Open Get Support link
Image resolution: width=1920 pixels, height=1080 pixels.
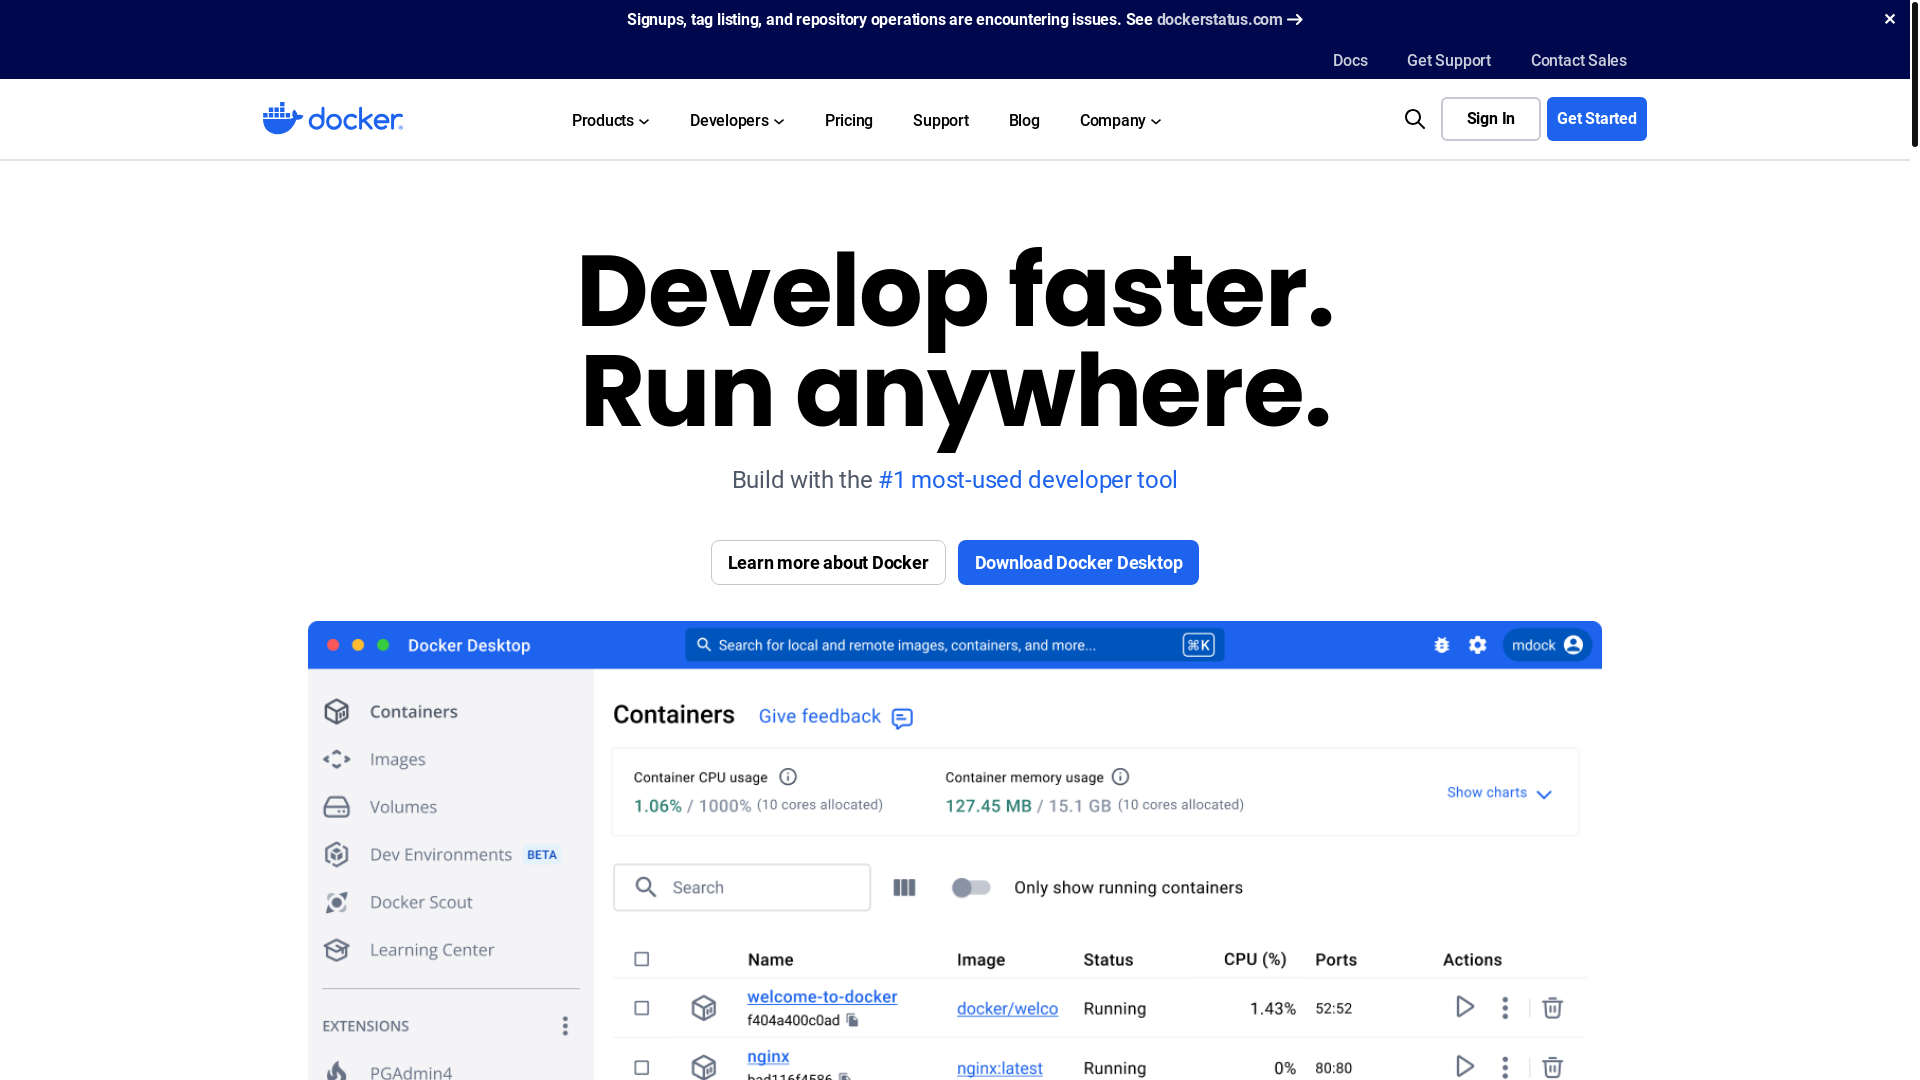point(1449,61)
